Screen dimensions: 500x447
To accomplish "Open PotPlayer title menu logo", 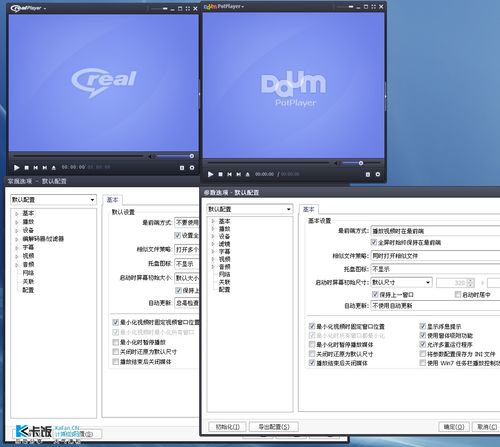I will (224, 6).
